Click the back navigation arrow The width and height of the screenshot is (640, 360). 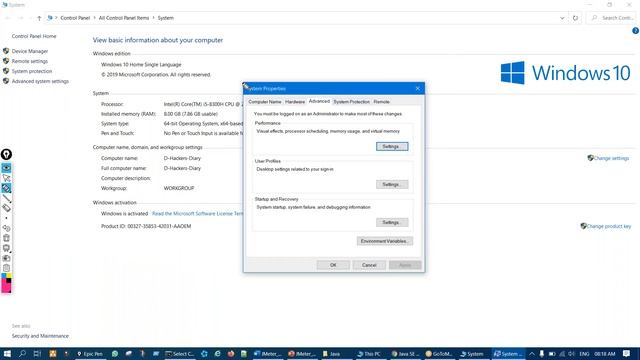pyautogui.click(x=8, y=18)
